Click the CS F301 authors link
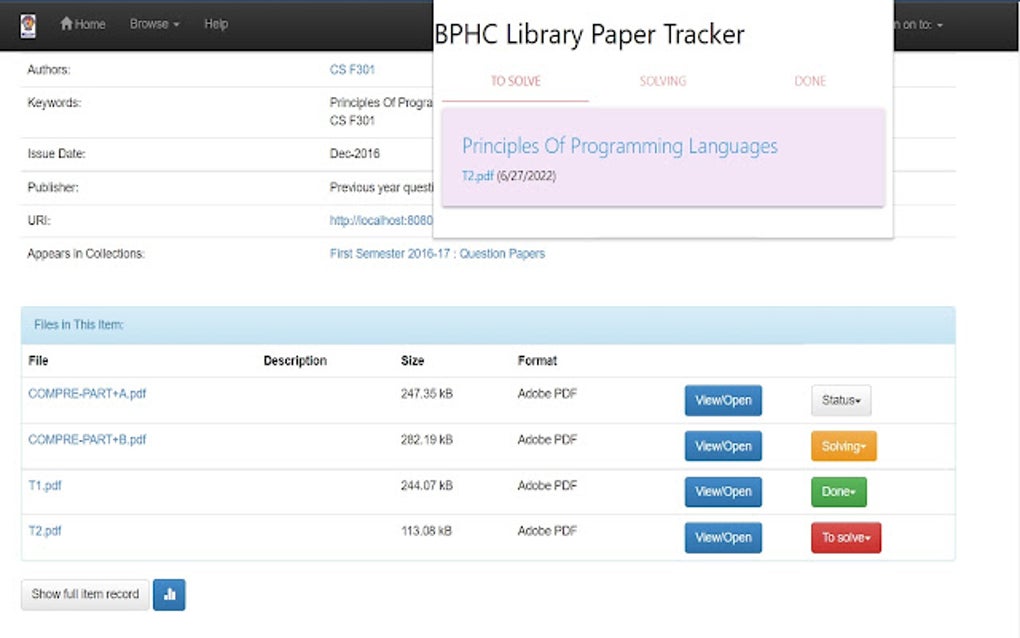1020x638 pixels. click(352, 70)
